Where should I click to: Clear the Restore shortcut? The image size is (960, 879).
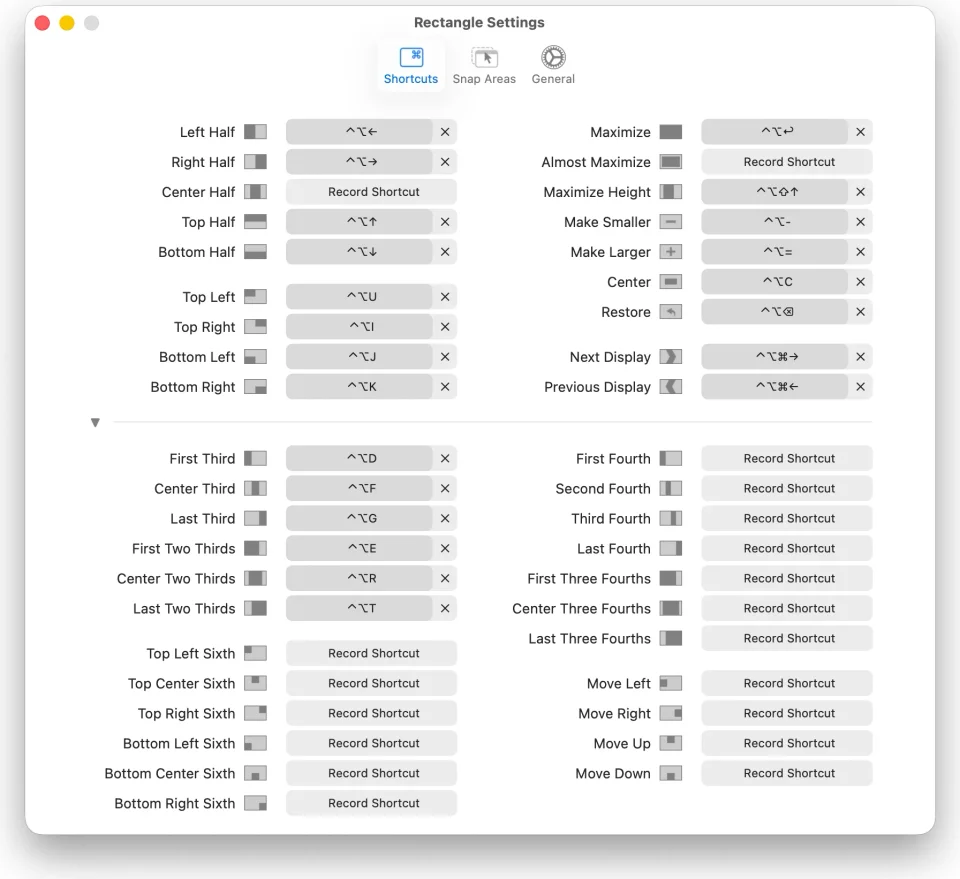[860, 312]
